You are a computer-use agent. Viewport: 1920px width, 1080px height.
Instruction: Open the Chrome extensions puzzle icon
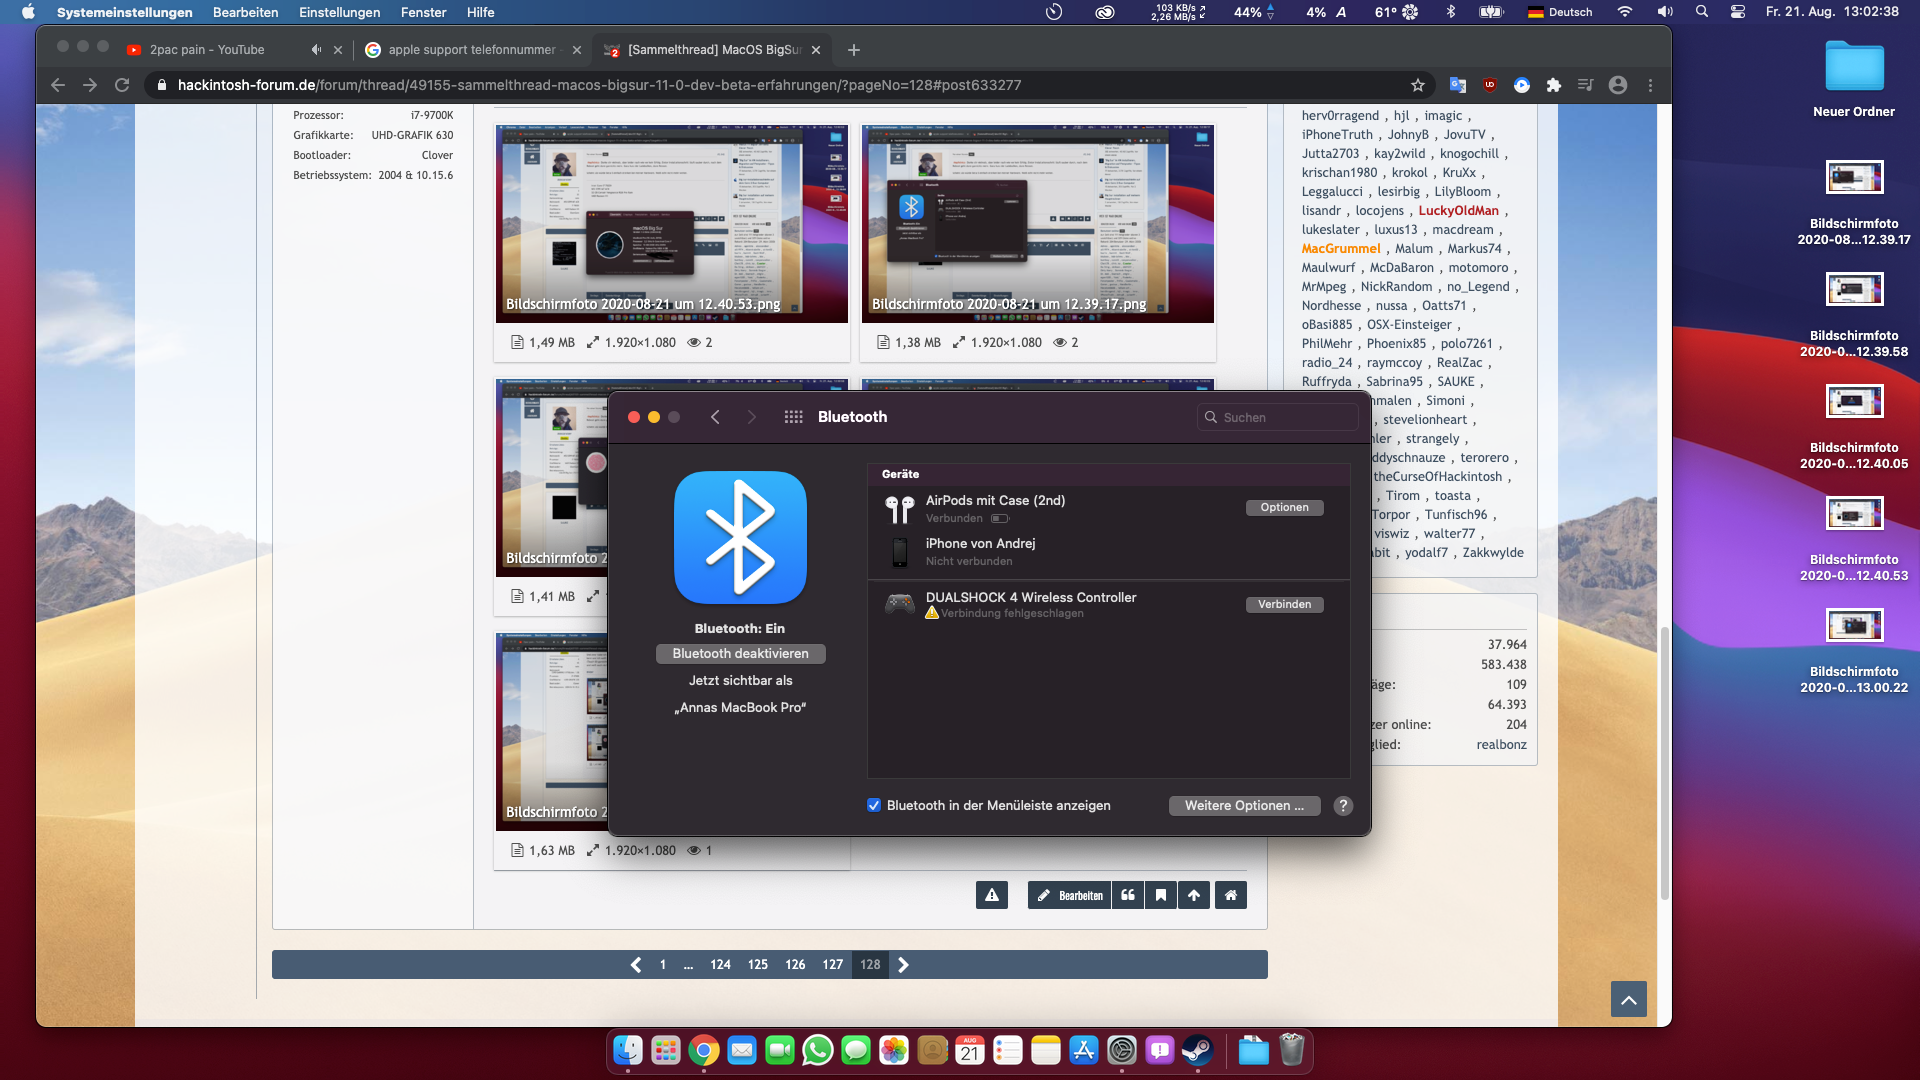coord(1553,85)
